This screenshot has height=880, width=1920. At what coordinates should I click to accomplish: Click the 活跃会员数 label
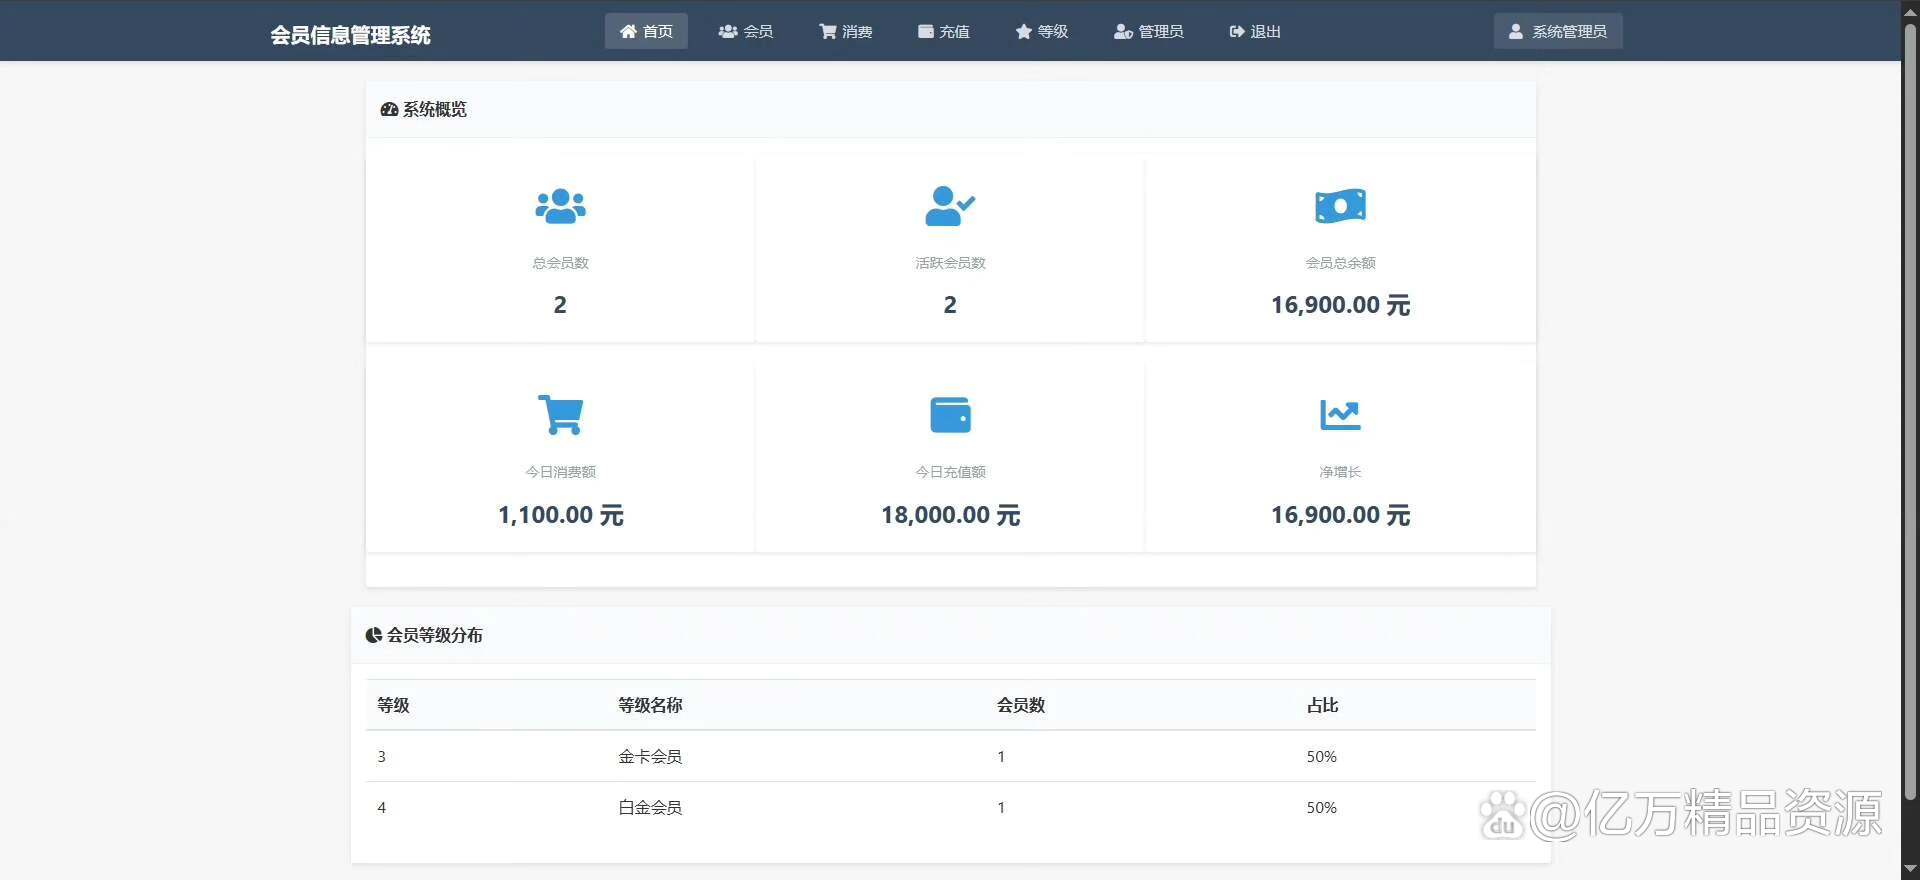tap(950, 263)
